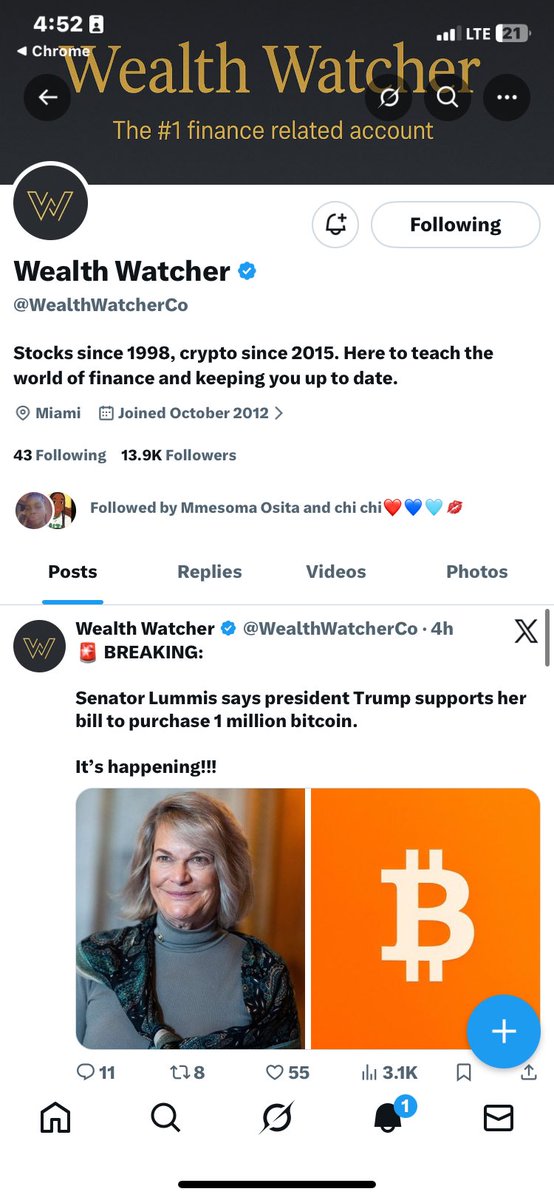The image size is (554, 1200).
Task: Switch to the Videos tab
Action: tap(336, 572)
